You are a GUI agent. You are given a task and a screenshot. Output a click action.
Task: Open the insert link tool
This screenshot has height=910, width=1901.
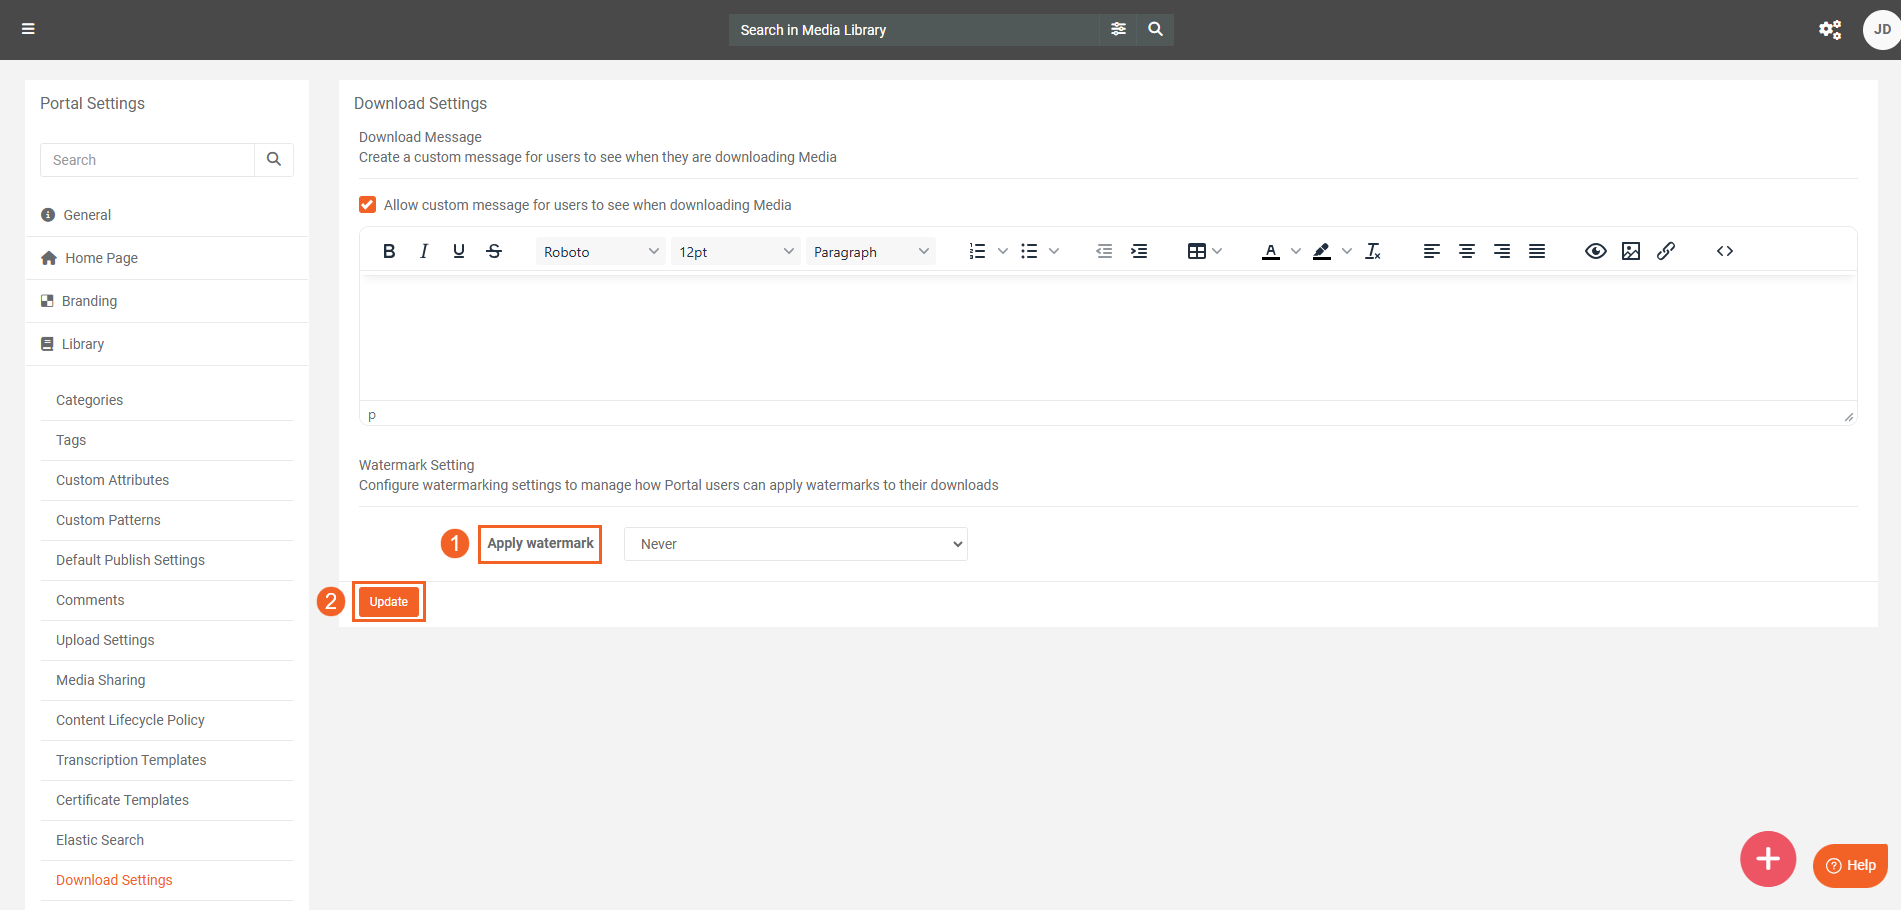click(x=1666, y=251)
